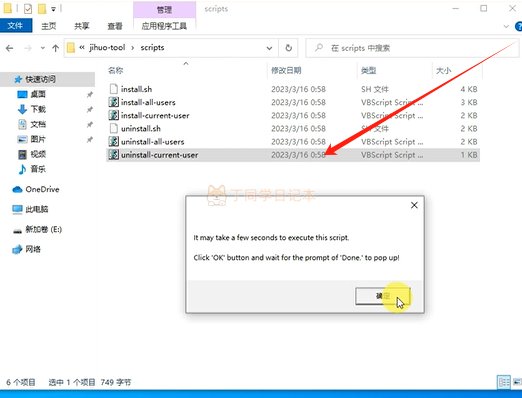
Task: Click the search box for scripts
Action: [412, 48]
